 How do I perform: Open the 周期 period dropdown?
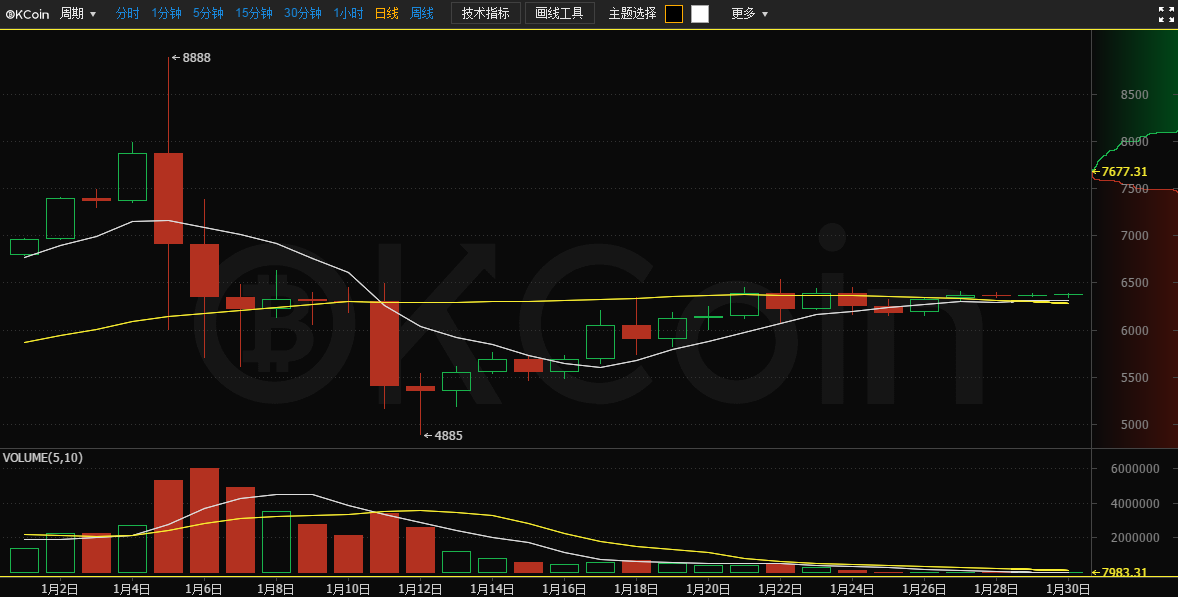[78, 14]
